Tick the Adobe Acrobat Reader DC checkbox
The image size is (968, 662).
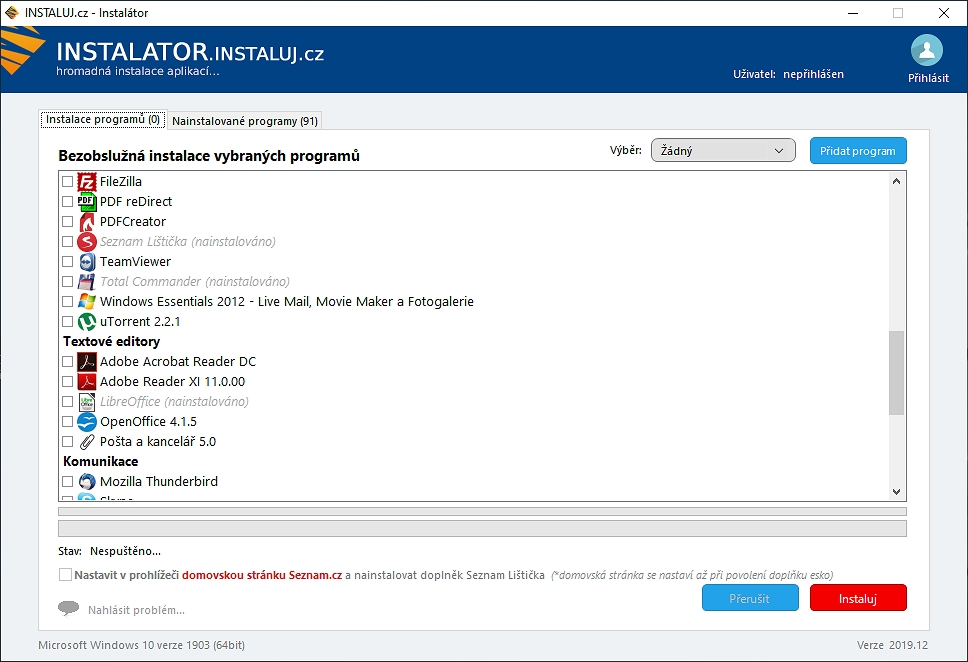68,361
